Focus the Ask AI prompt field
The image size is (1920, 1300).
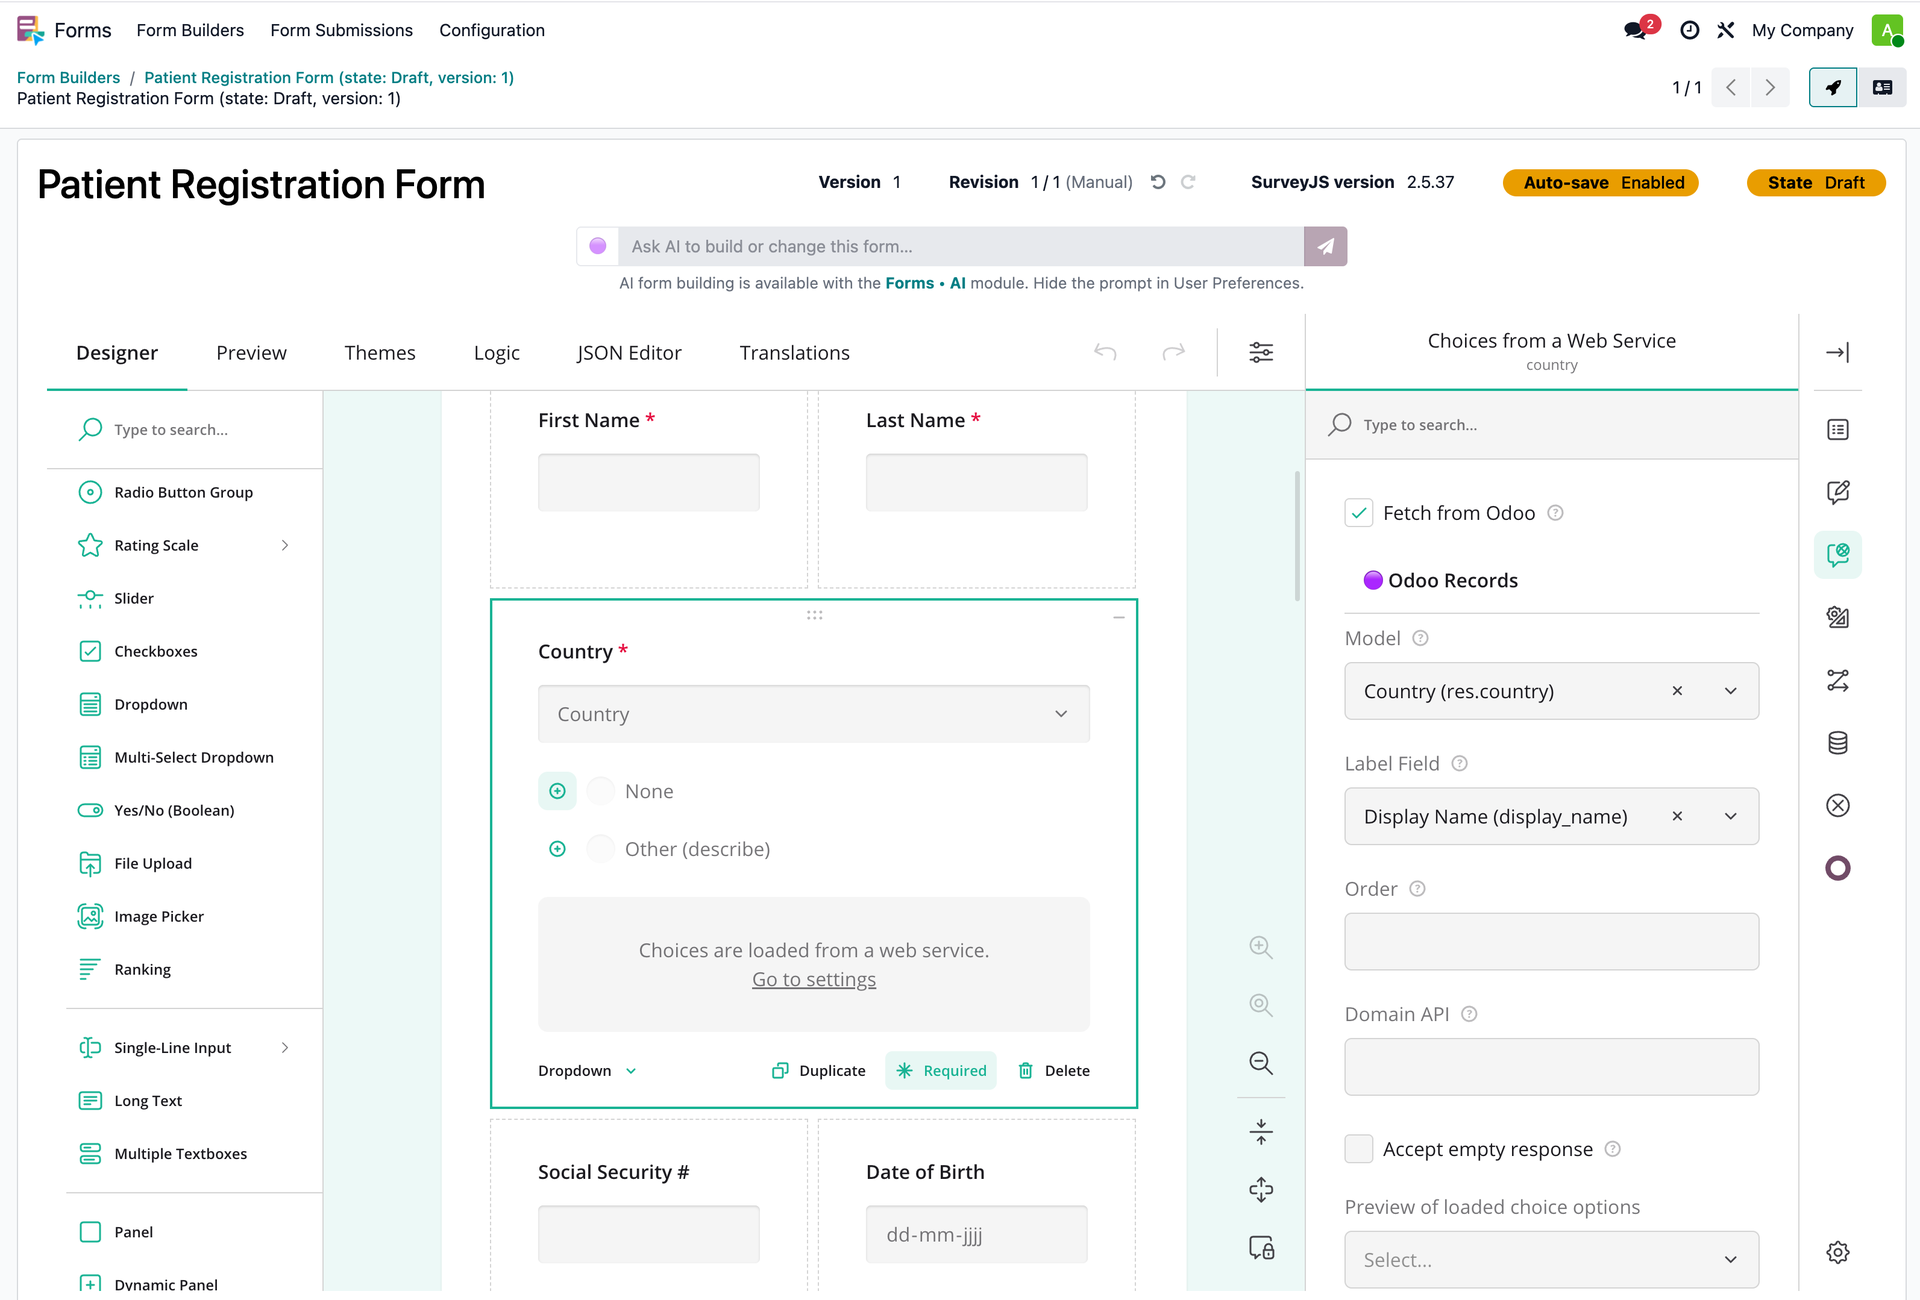coord(961,246)
